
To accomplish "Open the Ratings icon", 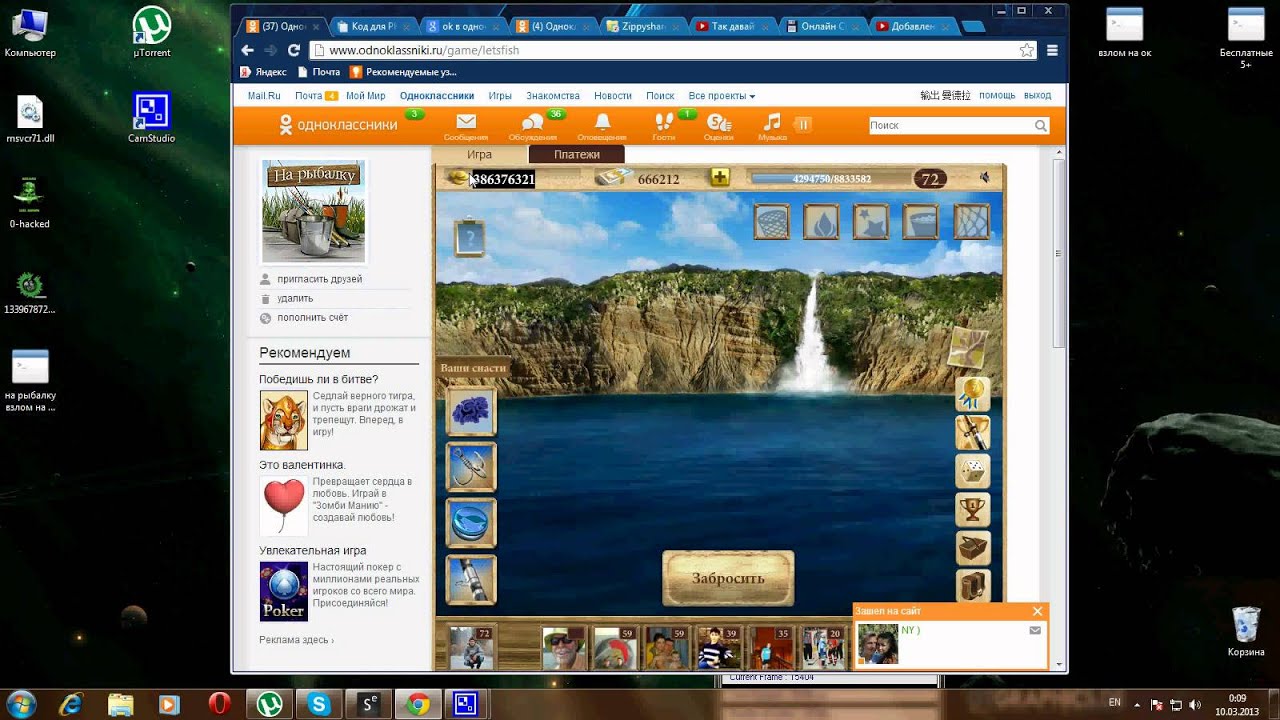I will pos(718,126).
